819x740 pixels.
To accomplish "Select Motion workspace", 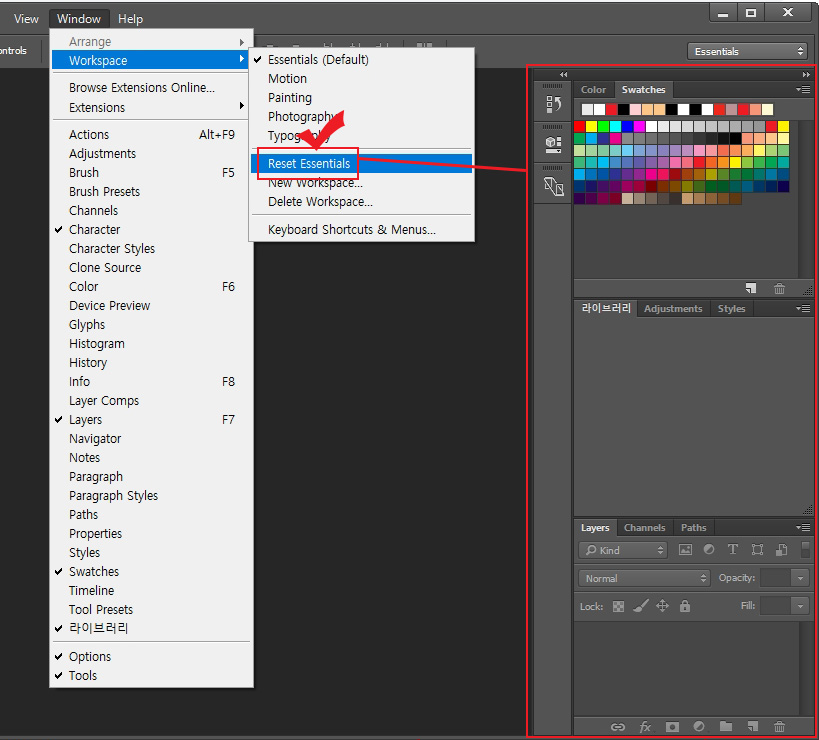I will click(x=361, y=78).
